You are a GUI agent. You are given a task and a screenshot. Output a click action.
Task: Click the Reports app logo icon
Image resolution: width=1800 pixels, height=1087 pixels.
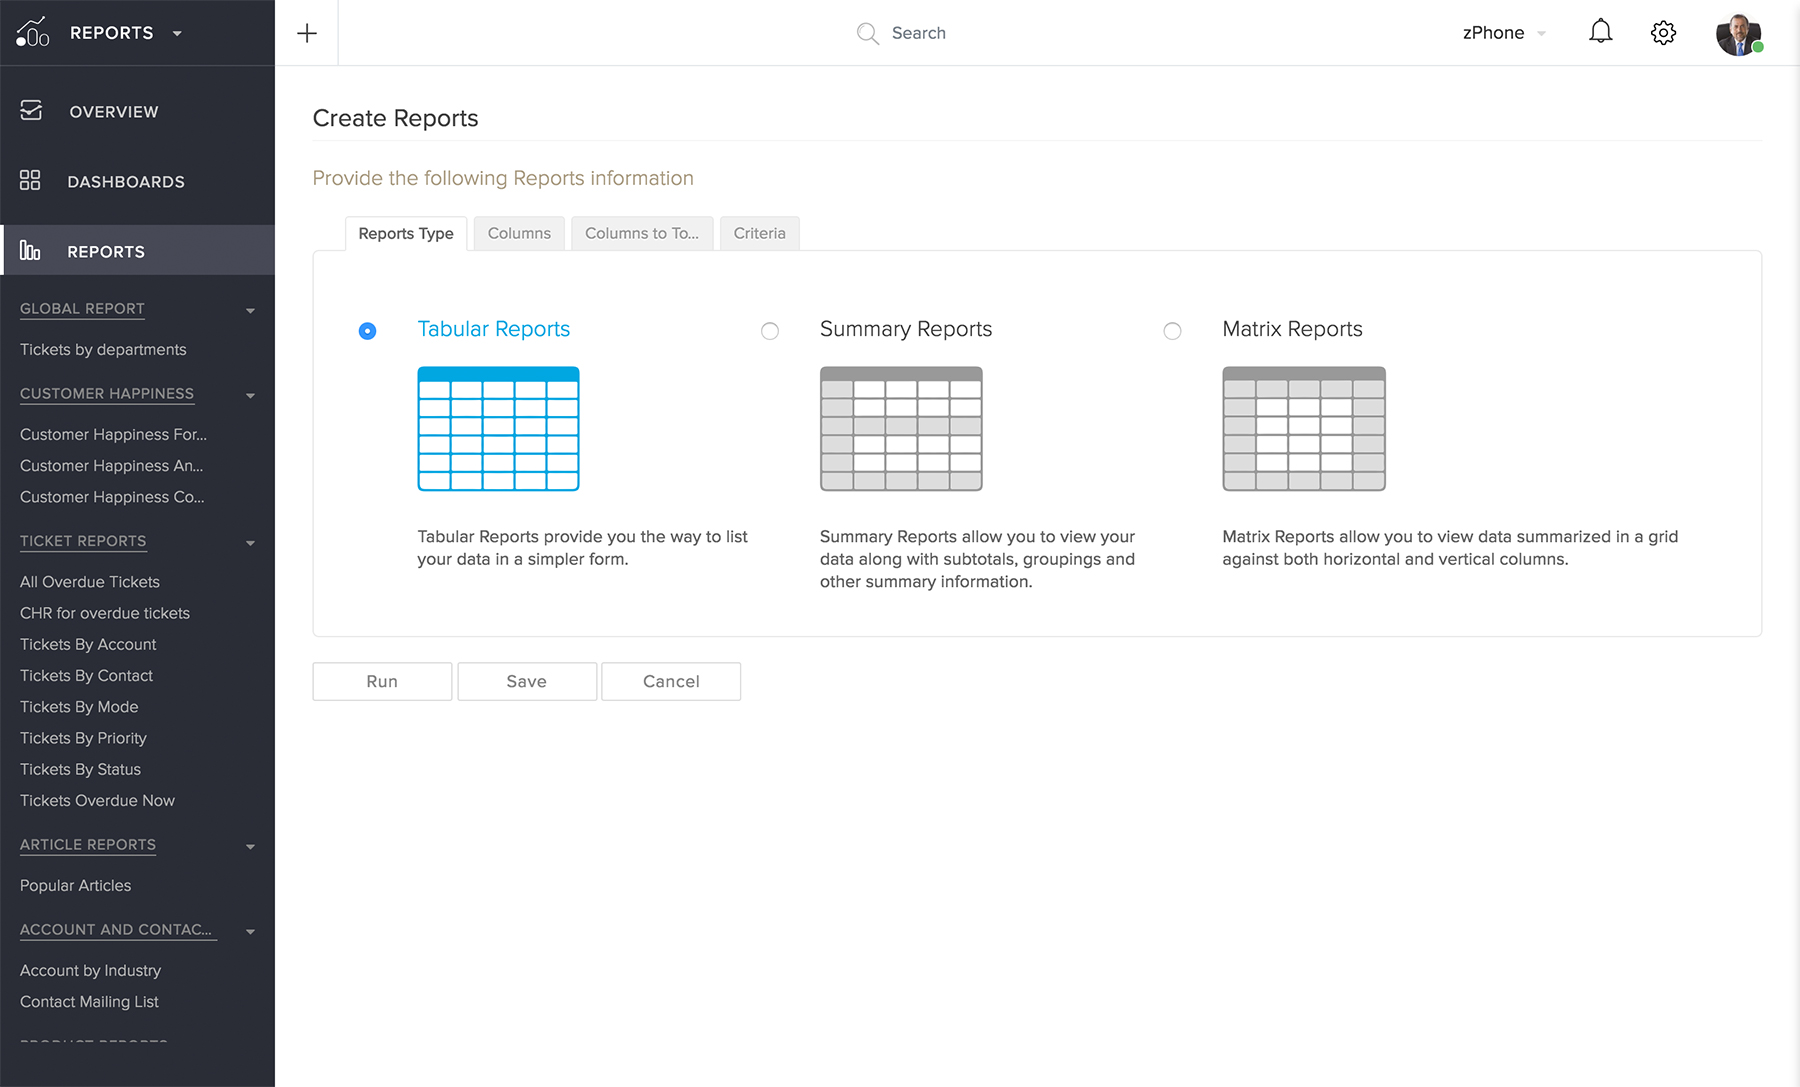tap(32, 33)
